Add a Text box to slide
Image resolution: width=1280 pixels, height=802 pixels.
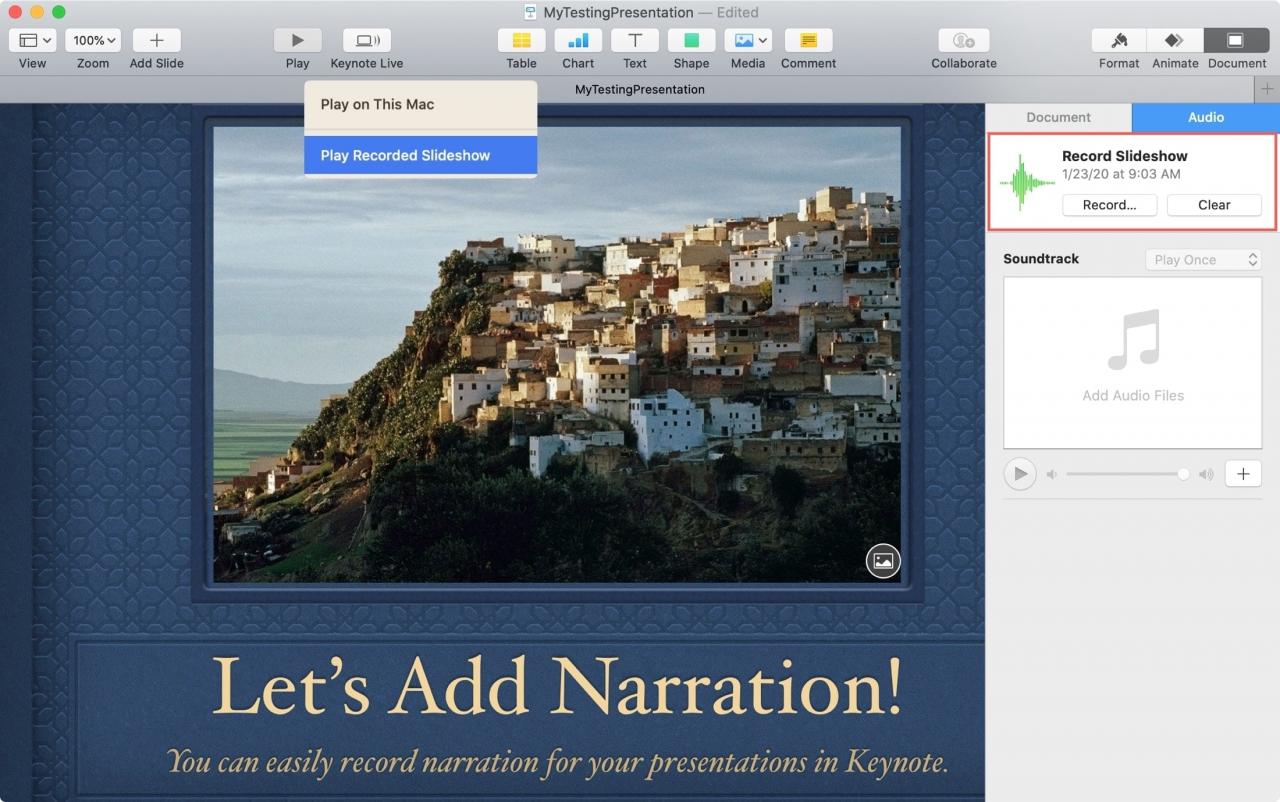(x=635, y=40)
